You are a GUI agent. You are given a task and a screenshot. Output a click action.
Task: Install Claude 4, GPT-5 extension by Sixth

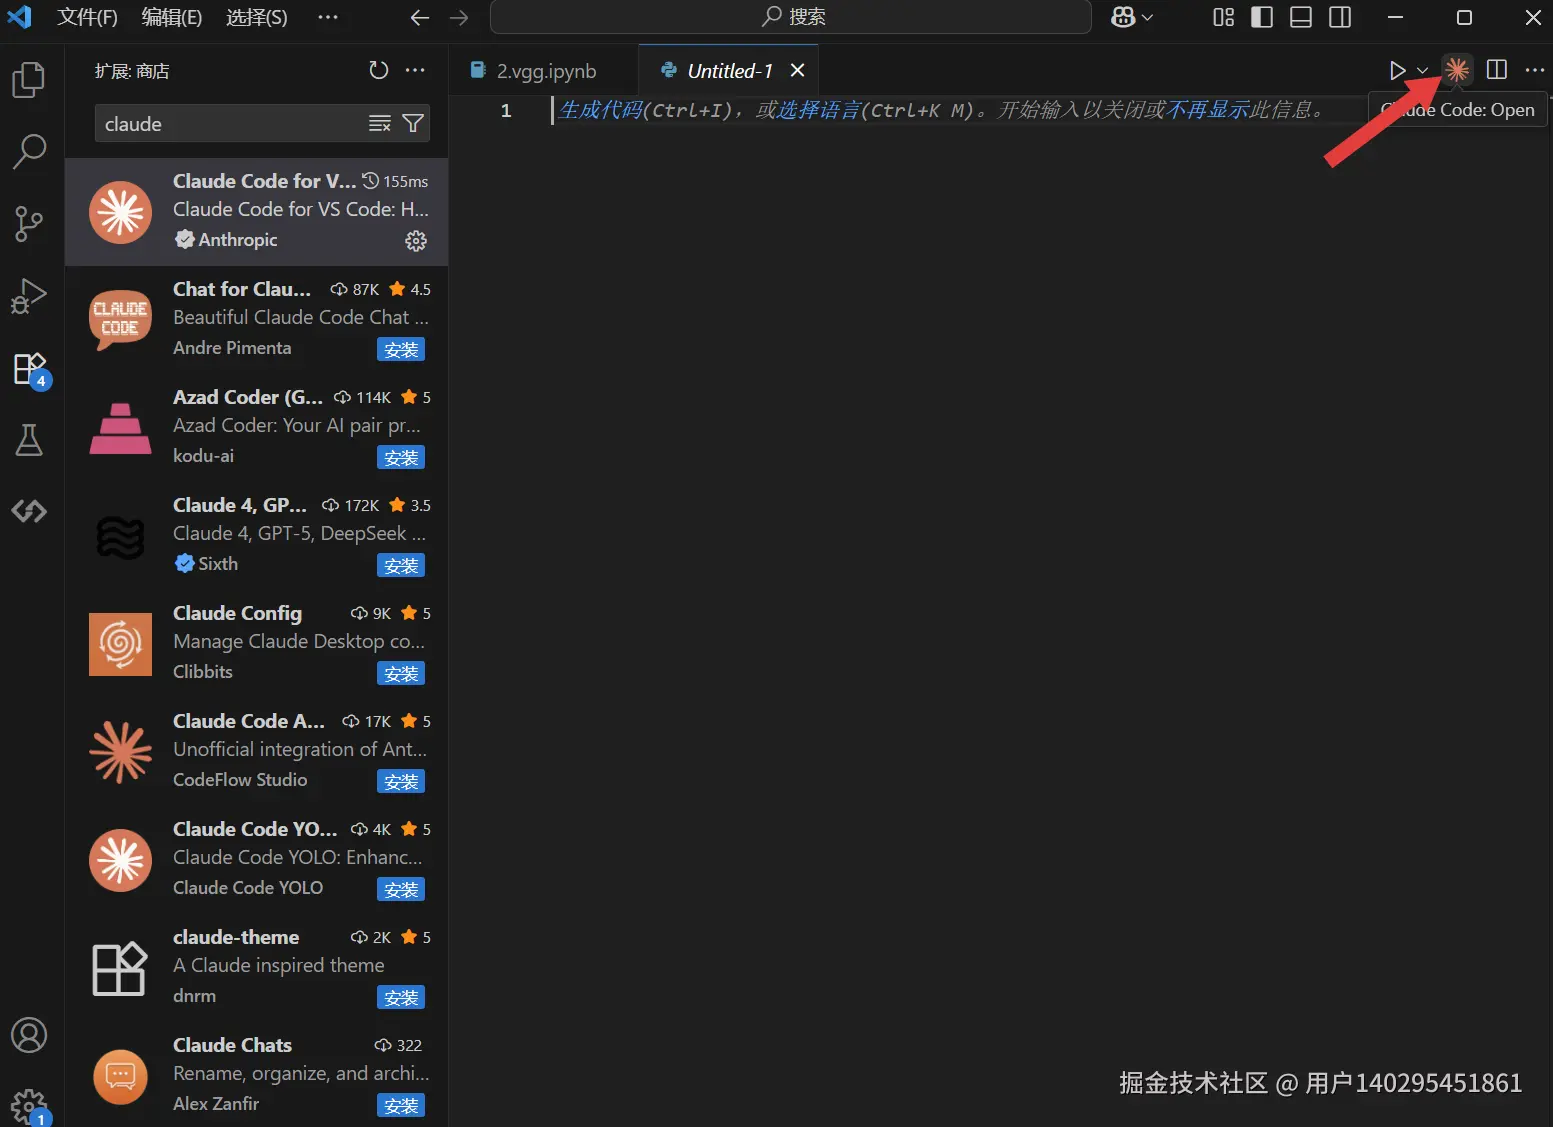[x=401, y=565]
